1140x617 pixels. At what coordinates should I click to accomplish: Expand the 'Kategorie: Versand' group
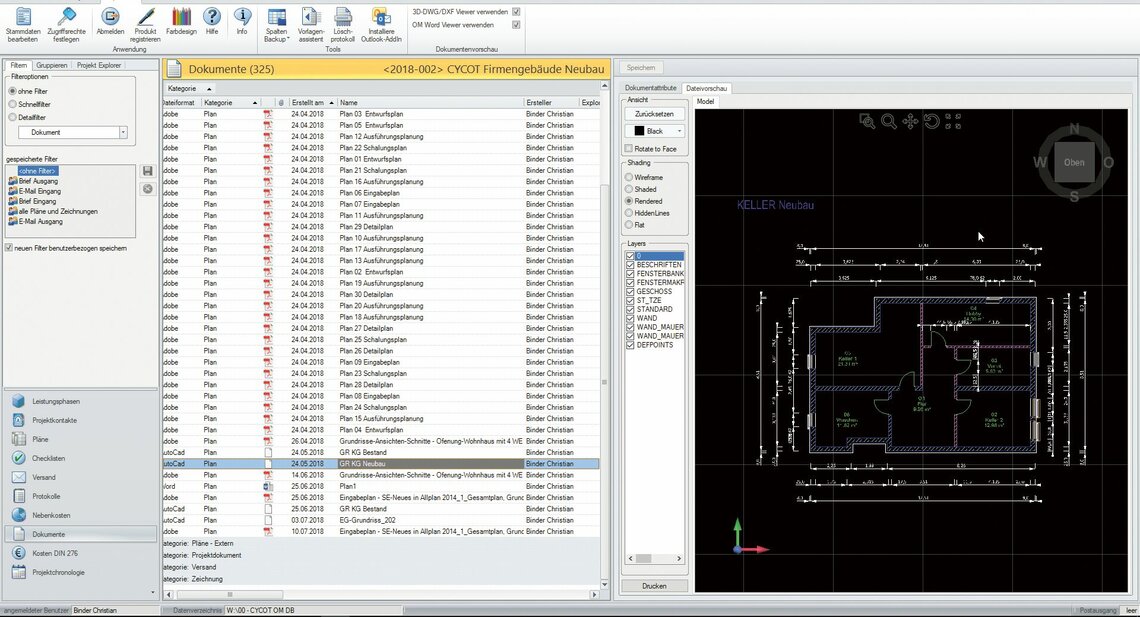click(190, 567)
